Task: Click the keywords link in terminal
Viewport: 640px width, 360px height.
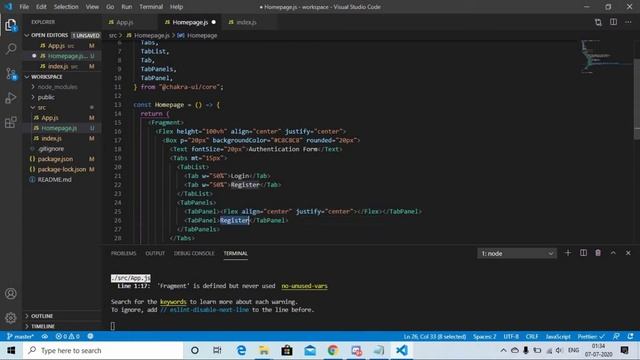Action: coord(173,302)
